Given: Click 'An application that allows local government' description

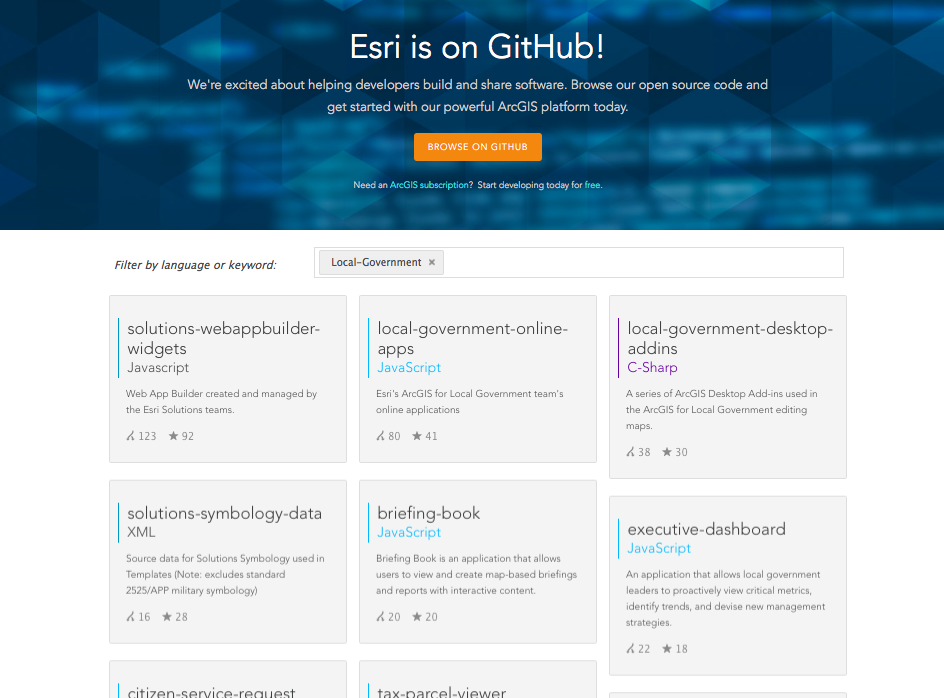Looking at the screenshot, I should click(725, 599).
